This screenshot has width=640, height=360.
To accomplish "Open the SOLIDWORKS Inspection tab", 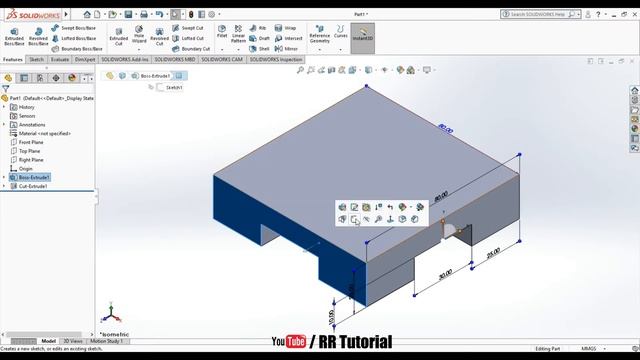I will (x=276, y=60).
